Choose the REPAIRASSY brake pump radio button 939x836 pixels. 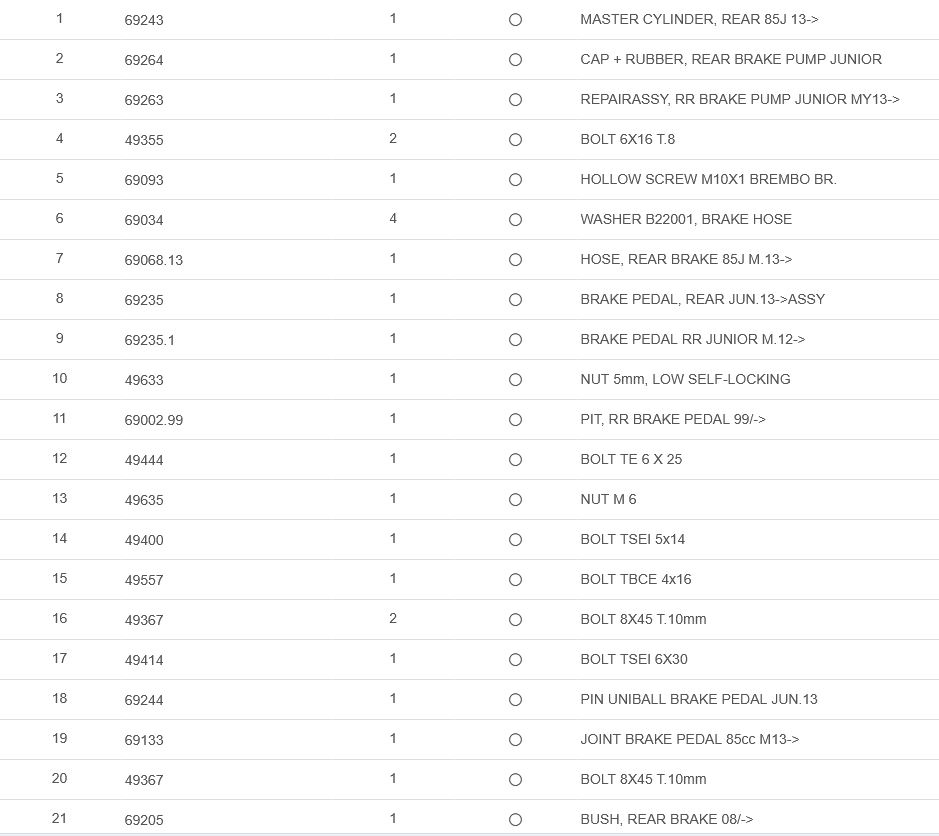515,100
